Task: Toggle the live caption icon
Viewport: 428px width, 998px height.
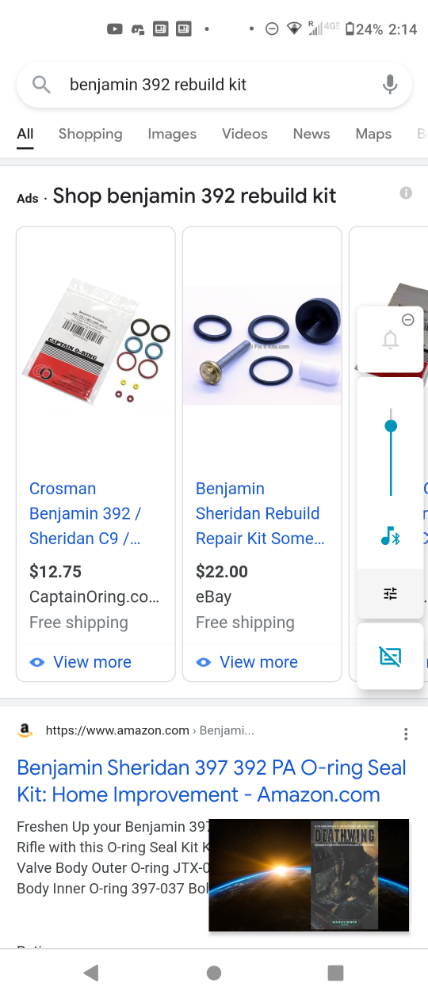Action: (390, 656)
